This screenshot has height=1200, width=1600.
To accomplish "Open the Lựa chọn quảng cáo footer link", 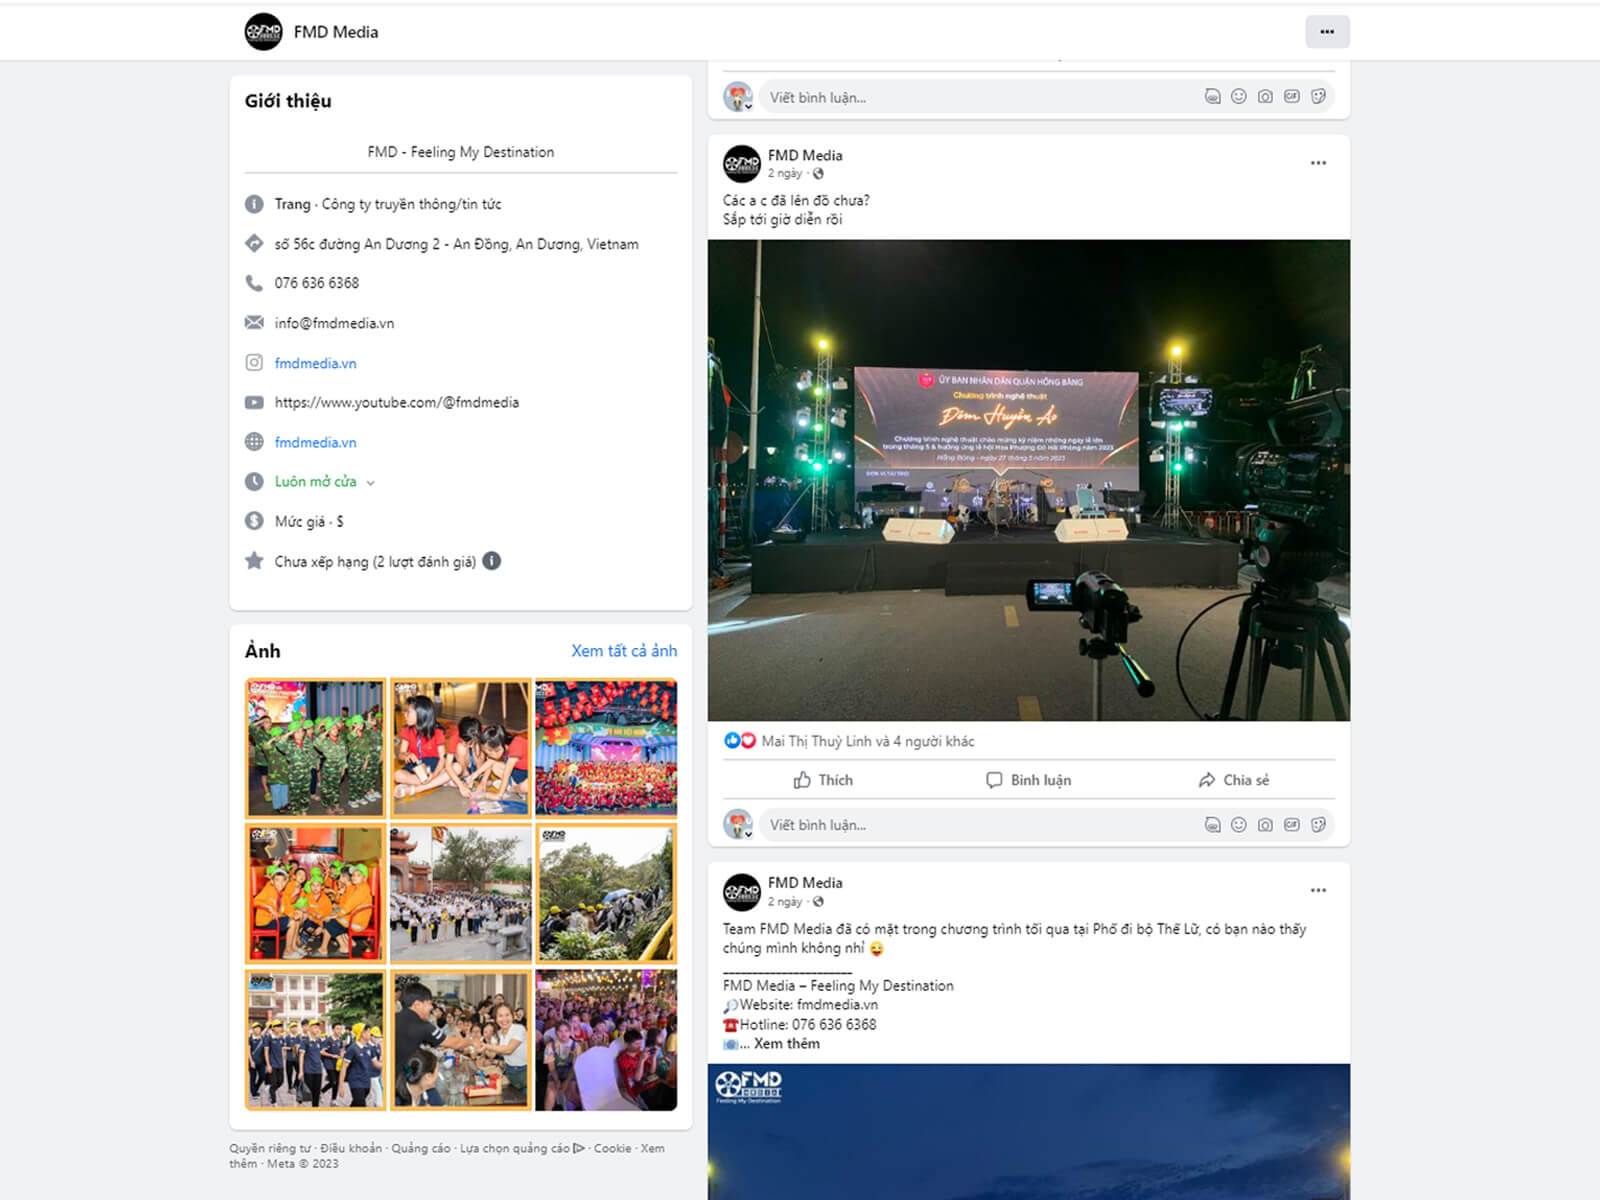I will (x=522, y=1148).
